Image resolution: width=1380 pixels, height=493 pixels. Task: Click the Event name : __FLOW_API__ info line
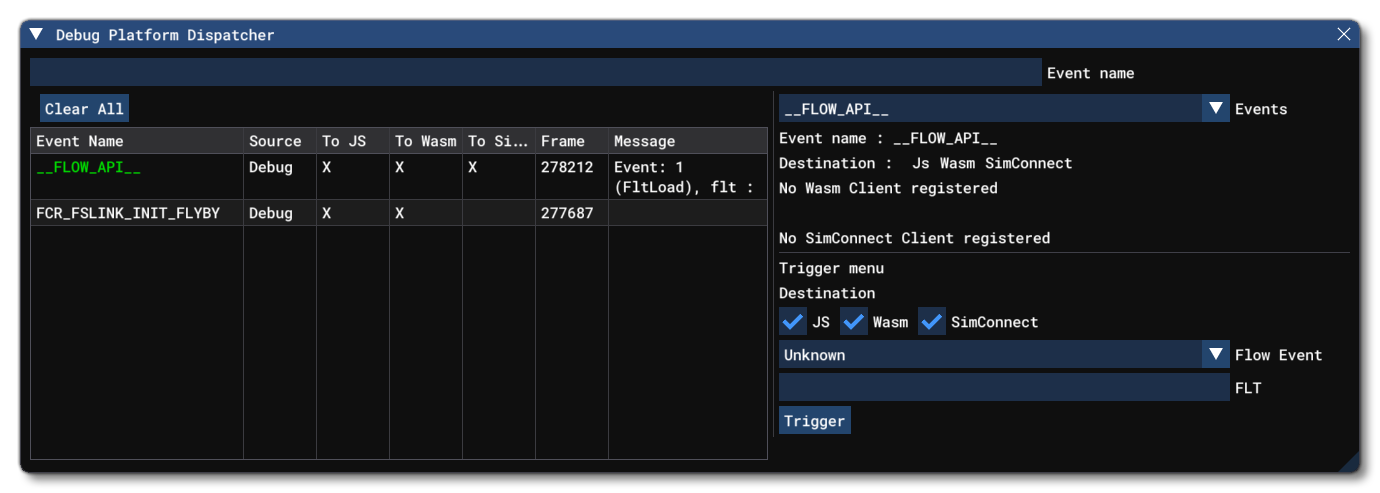(x=888, y=138)
